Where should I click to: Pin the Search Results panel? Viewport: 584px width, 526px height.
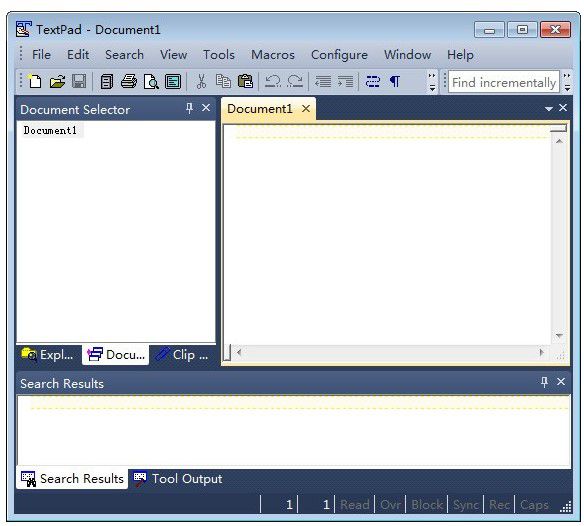pyautogui.click(x=544, y=382)
